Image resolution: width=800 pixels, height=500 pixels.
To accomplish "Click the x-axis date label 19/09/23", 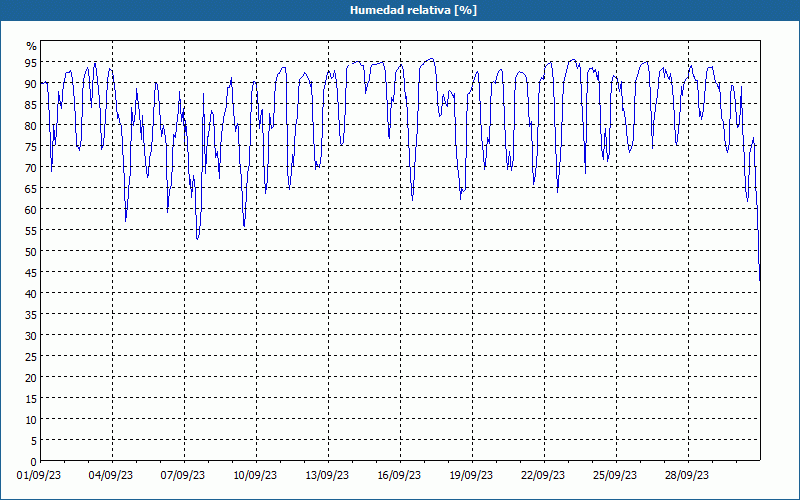I will tap(471, 476).
